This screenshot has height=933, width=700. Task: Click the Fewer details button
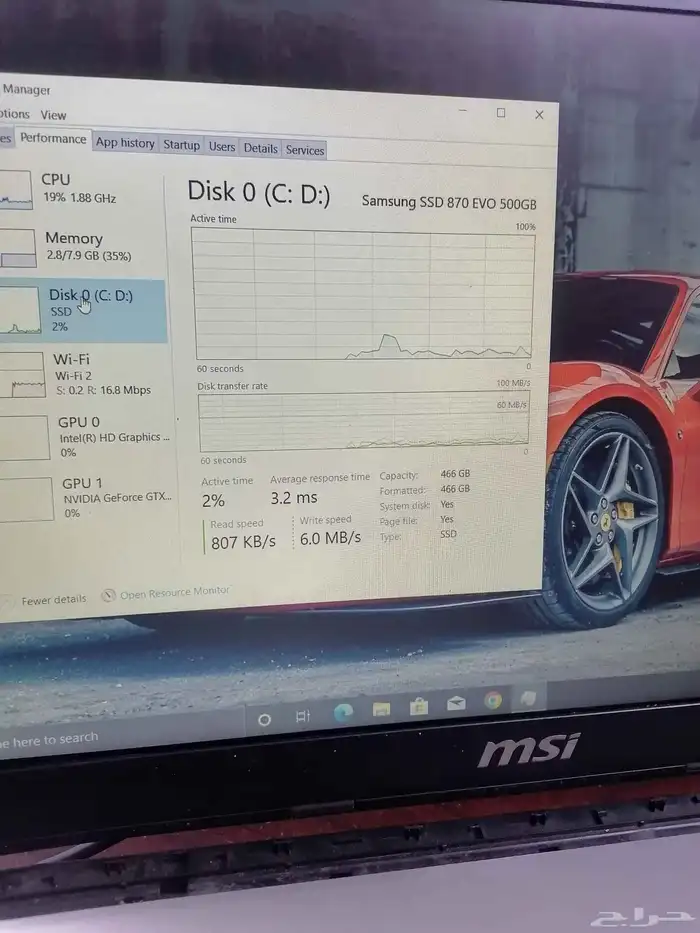click(x=54, y=600)
